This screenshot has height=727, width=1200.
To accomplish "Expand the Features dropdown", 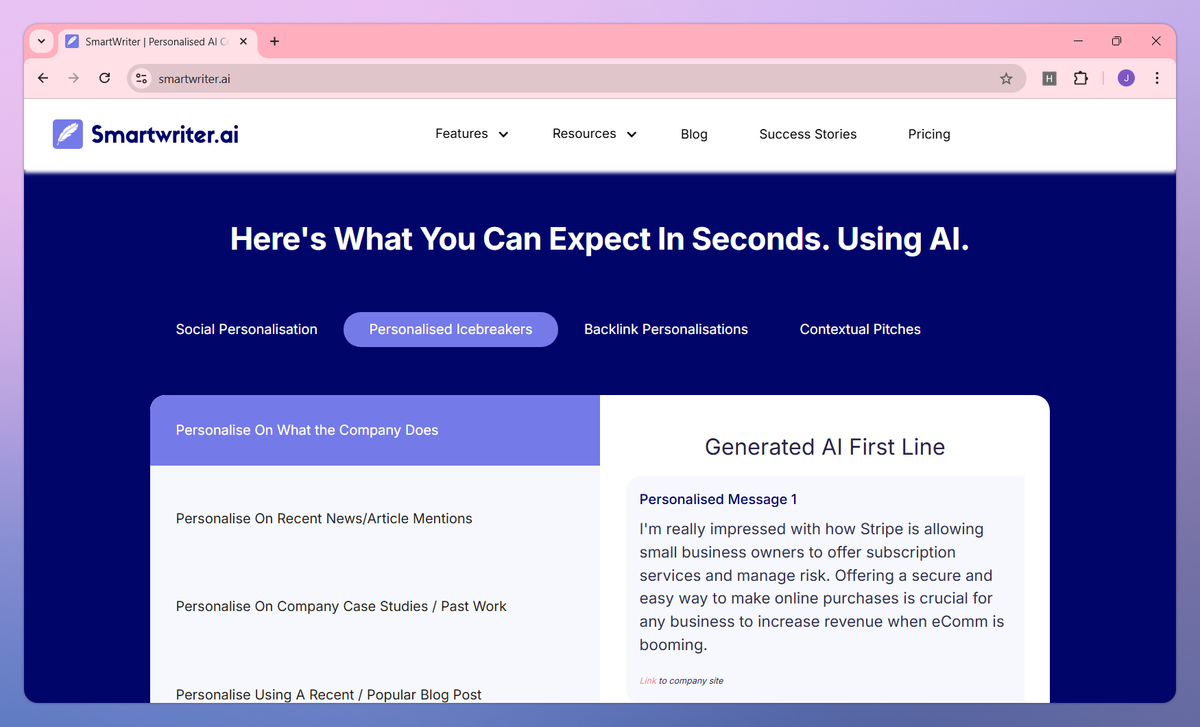I will click(x=471, y=133).
